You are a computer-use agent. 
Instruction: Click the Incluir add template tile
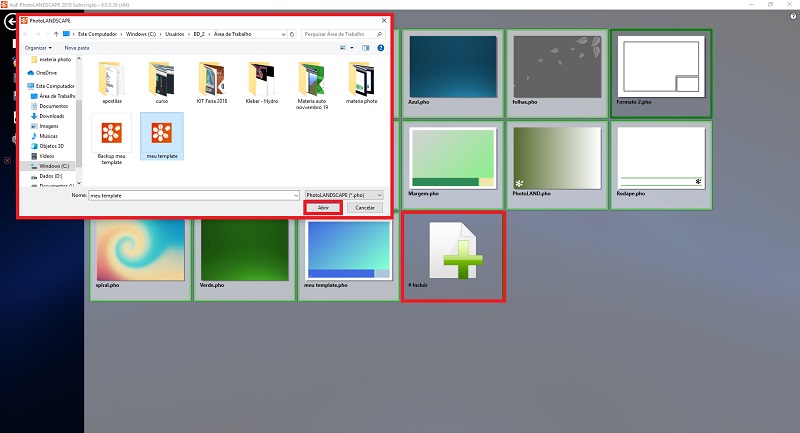(x=454, y=257)
